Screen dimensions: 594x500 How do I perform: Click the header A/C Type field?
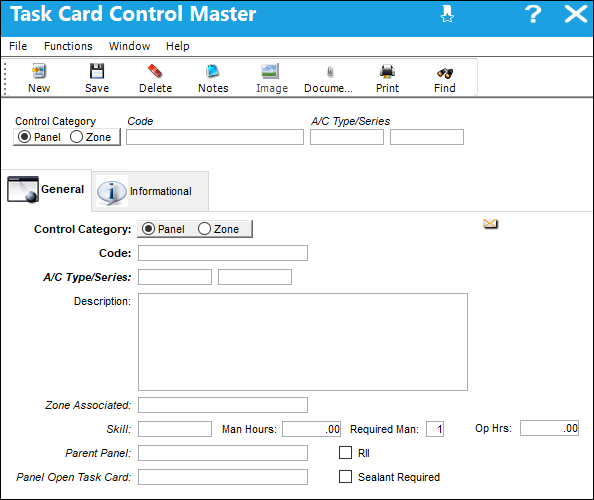pos(347,137)
